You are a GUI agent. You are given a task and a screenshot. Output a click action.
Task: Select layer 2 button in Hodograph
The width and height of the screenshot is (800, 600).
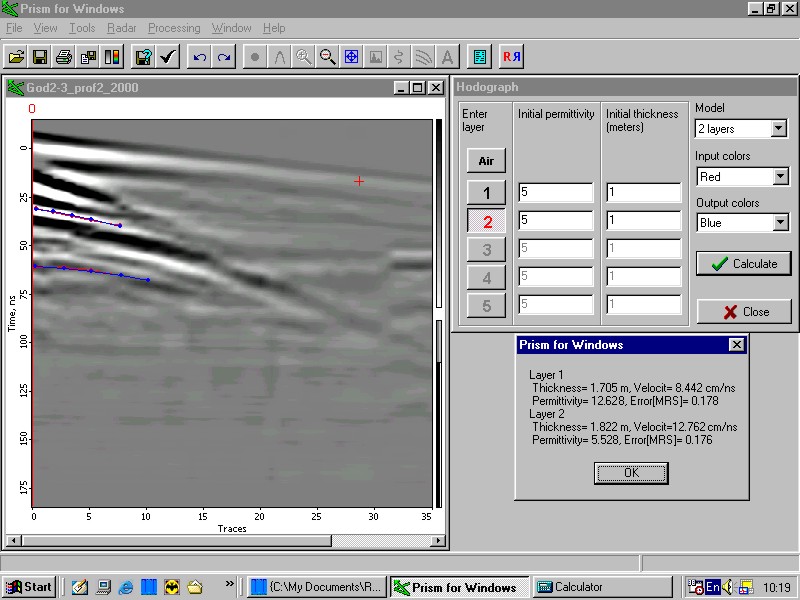pos(486,221)
